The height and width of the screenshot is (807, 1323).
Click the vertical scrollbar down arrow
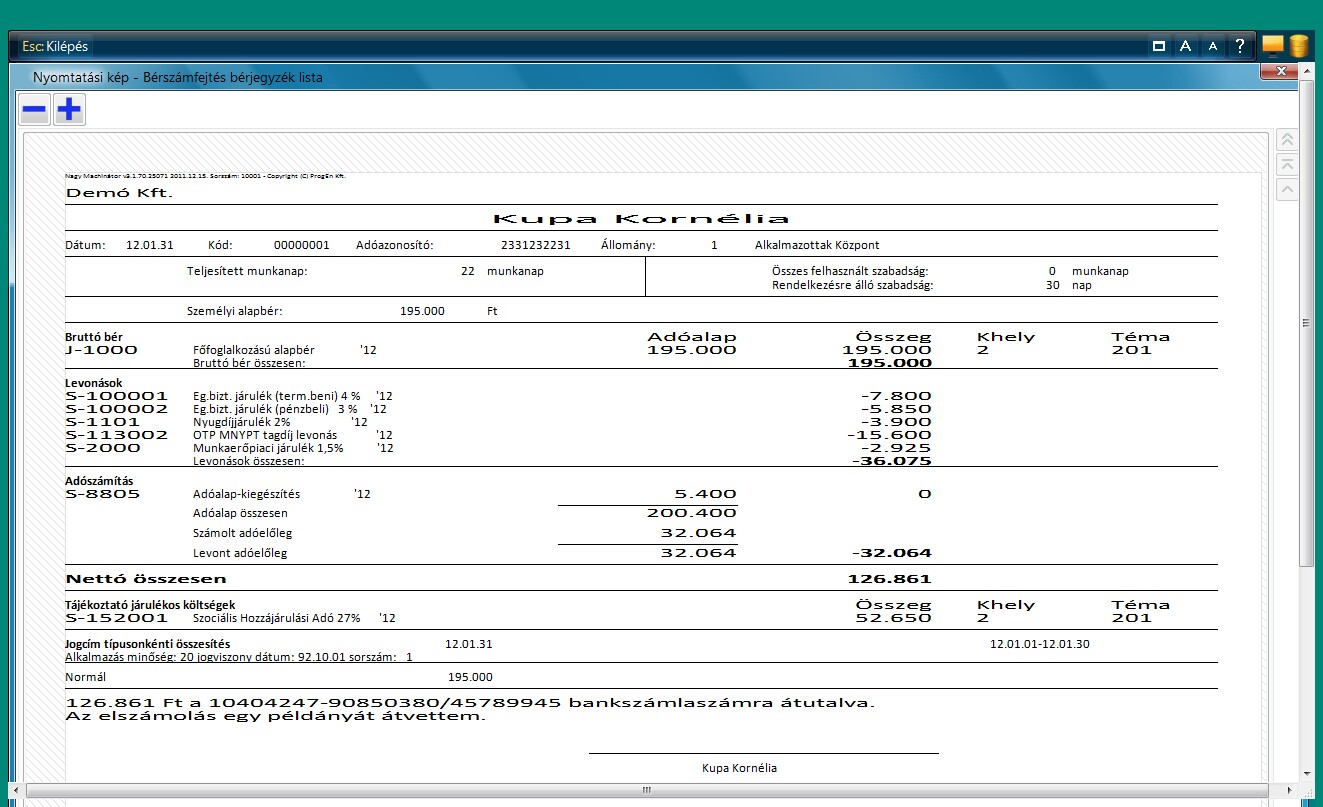tap(1306, 773)
